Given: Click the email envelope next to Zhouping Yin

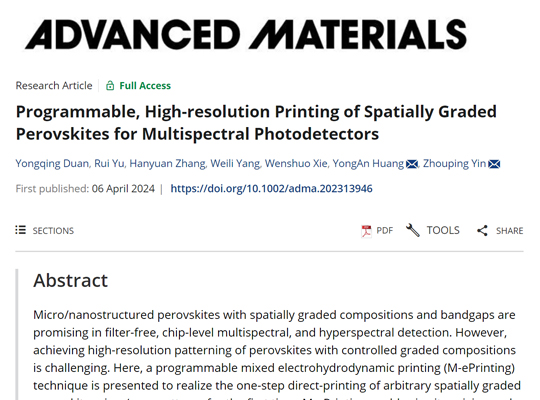Looking at the screenshot, I should point(494,164).
